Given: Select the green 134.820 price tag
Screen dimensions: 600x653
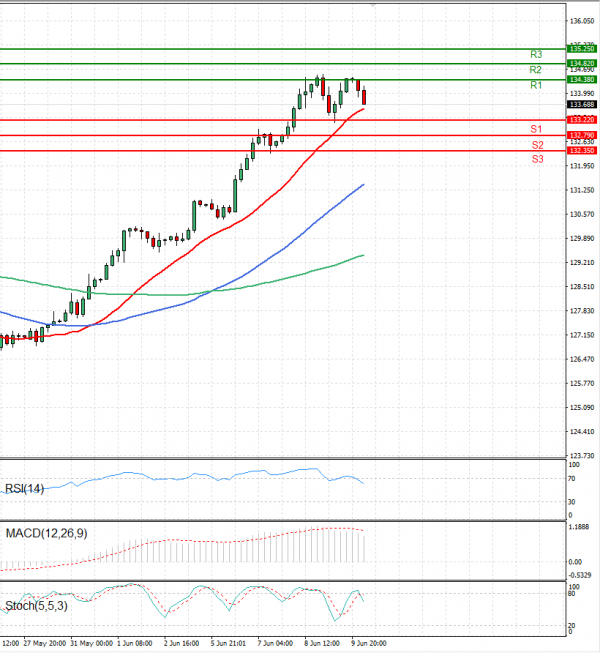Looking at the screenshot, I should point(582,63).
